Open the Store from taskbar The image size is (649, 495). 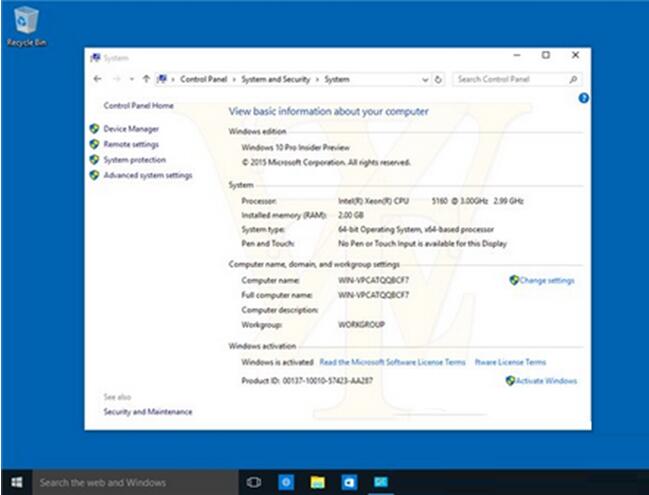tap(349, 482)
